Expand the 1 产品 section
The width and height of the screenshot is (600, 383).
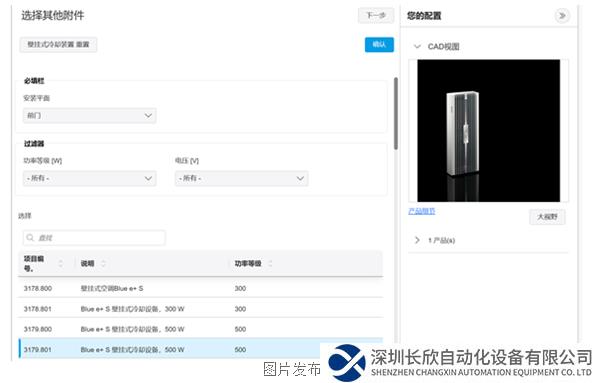pos(417,240)
